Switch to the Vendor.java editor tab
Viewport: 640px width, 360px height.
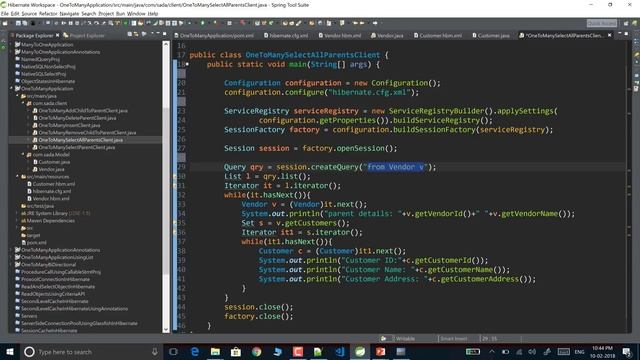387,36
